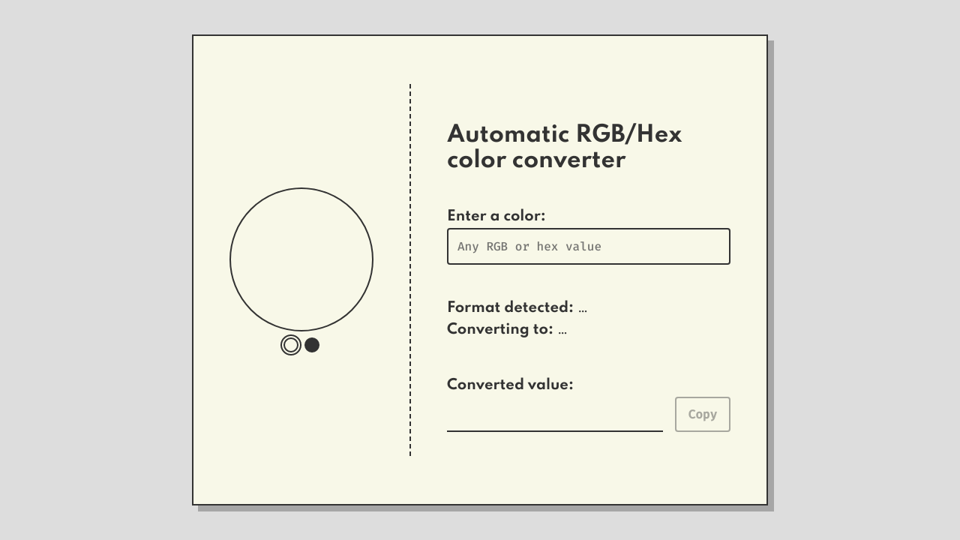Click the 'color converter' heading line
The height and width of the screenshot is (540, 960).
tap(536, 160)
